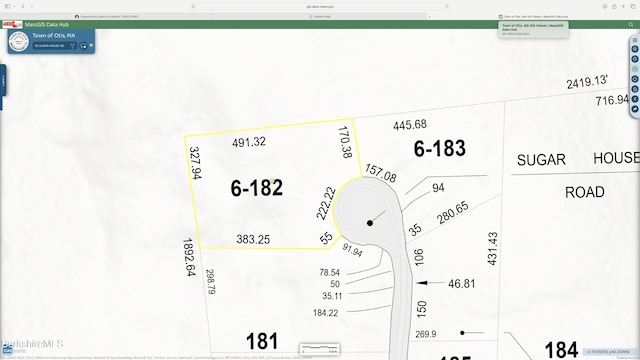Switch to the Transactions browser tab

point(107,17)
